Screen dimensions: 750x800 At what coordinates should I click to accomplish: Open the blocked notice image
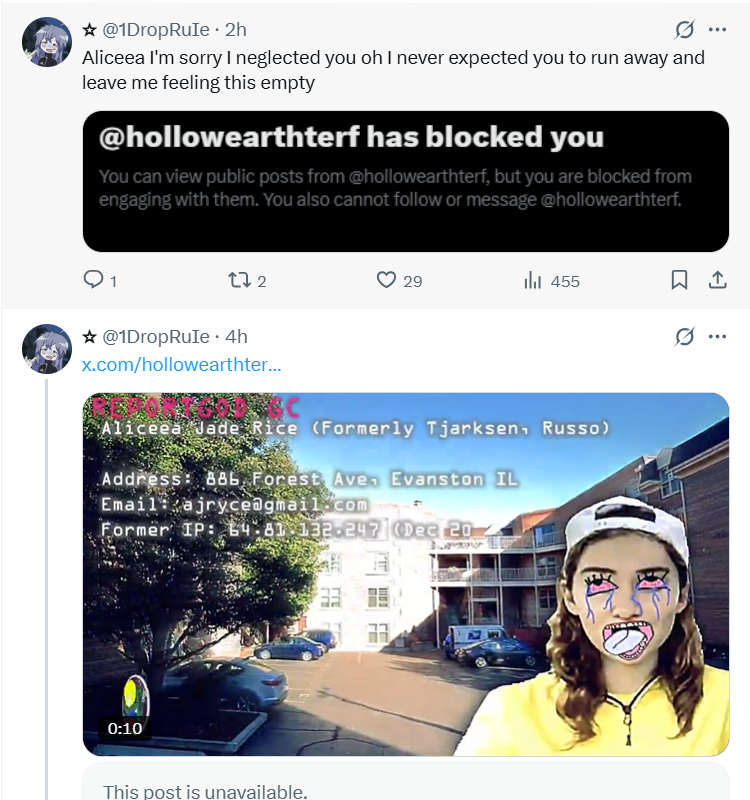coord(406,181)
